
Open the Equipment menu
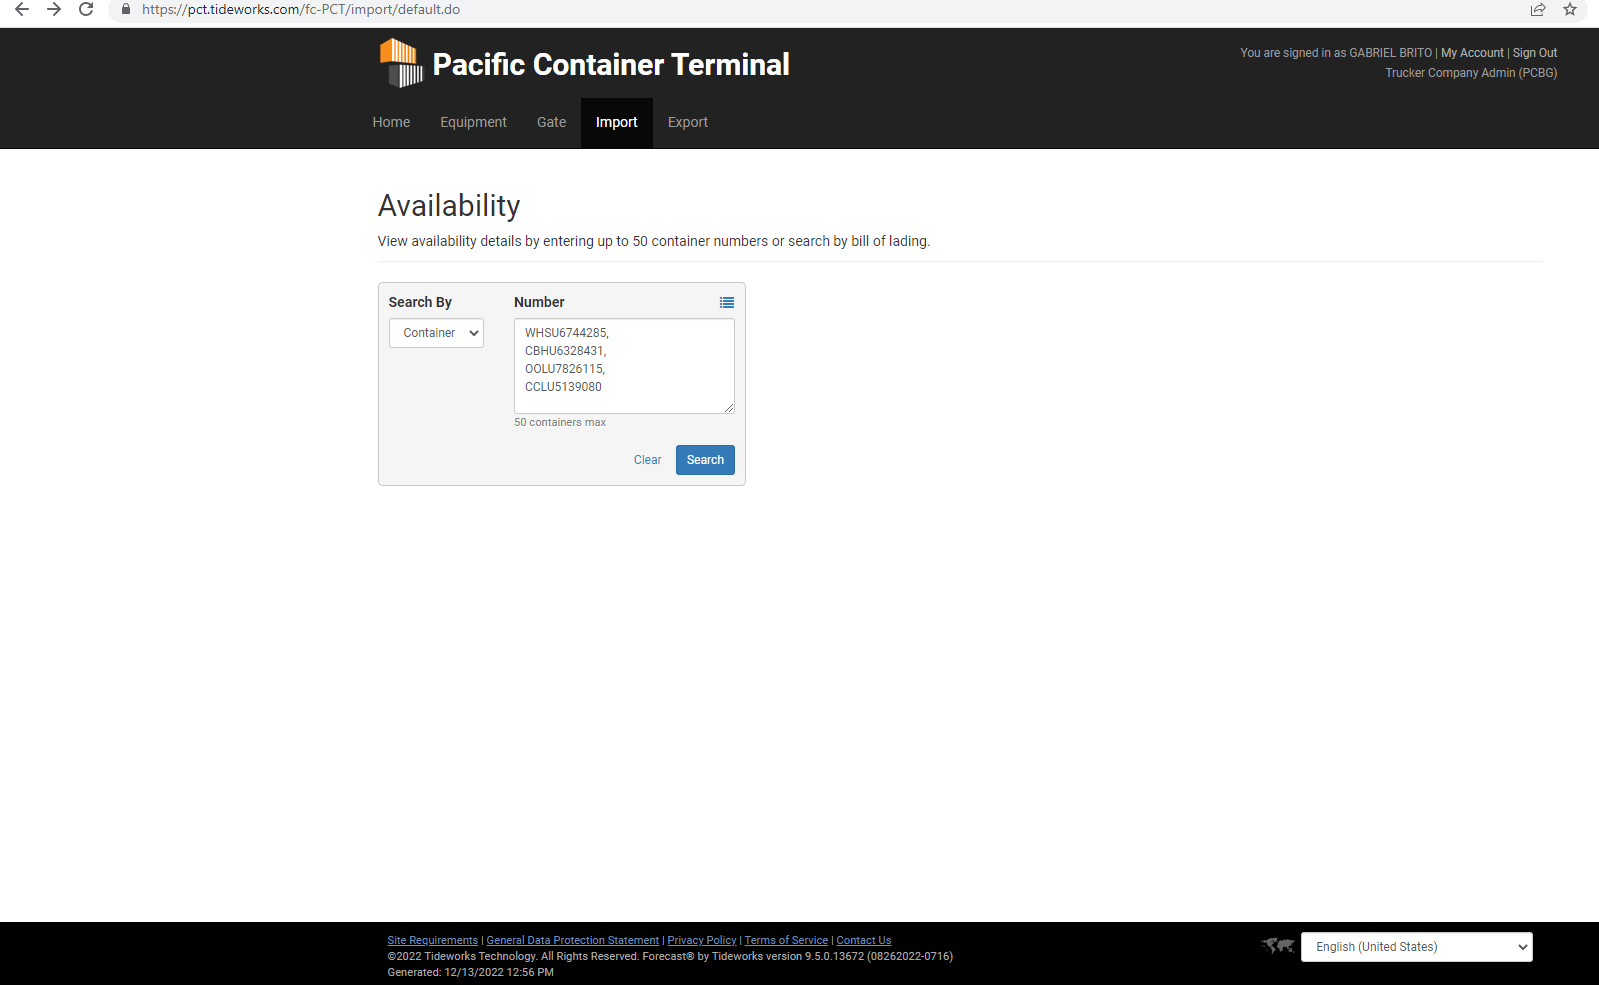pos(473,122)
